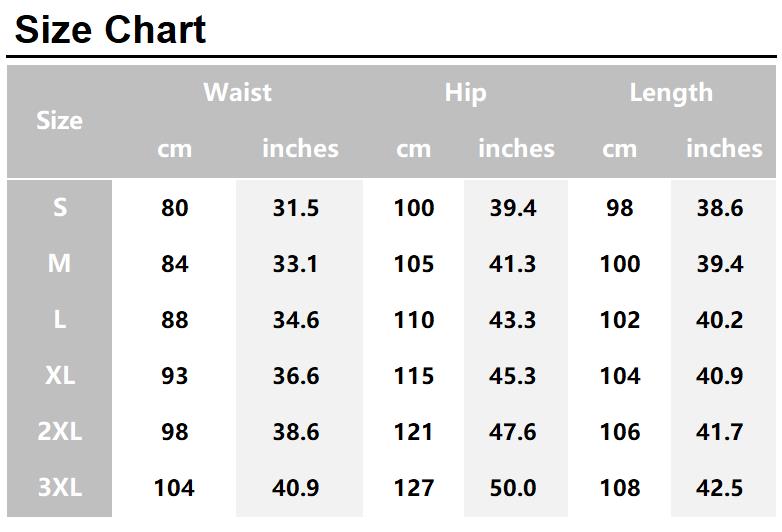This screenshot has width=782, height=532.
Task: Click hip value 50.0 inches
Action: (x=513, y=488)
